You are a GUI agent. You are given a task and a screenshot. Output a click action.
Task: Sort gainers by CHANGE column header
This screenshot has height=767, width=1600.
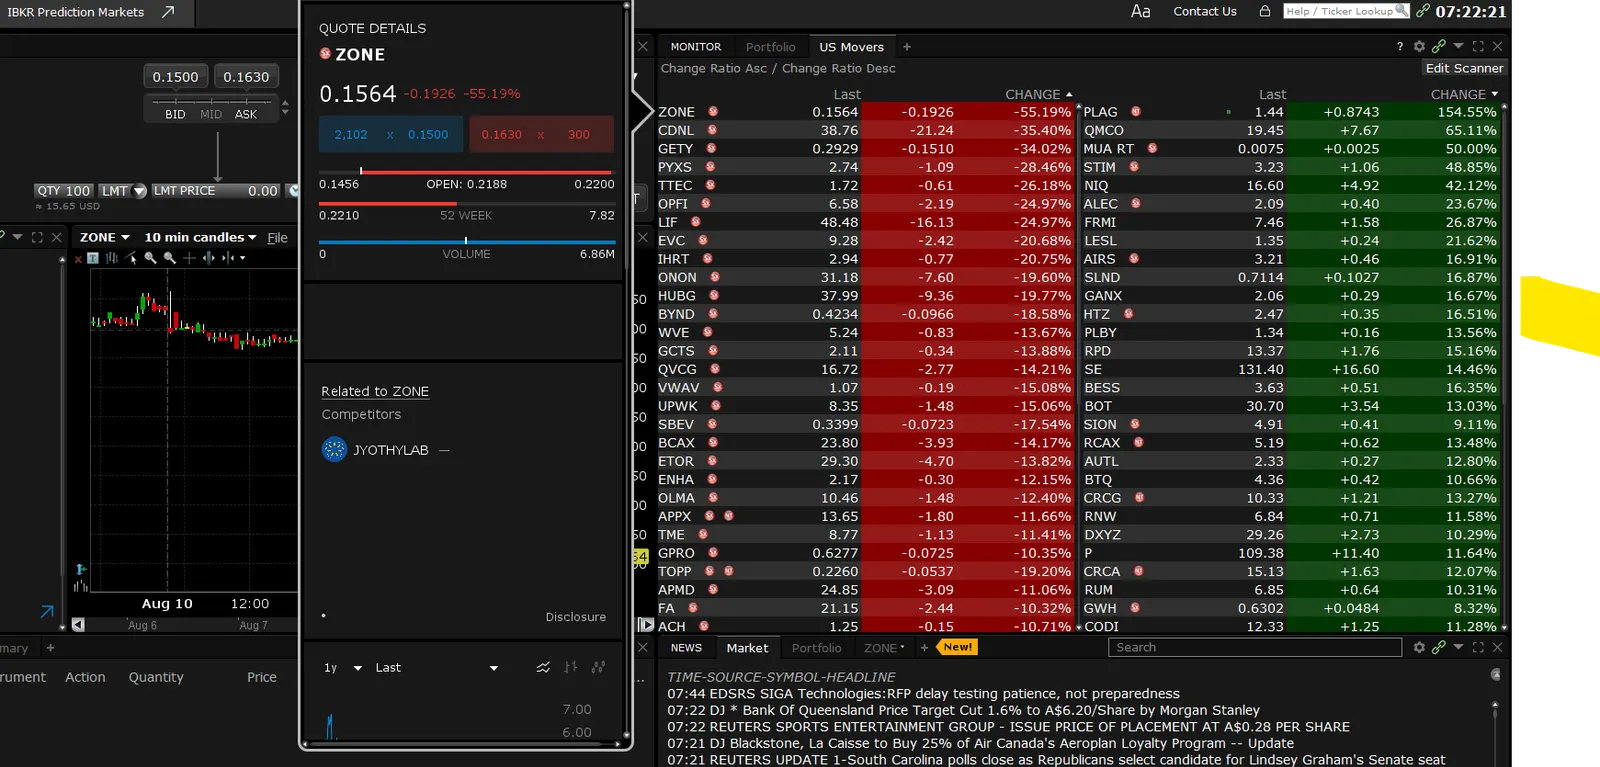point(1464,94)
